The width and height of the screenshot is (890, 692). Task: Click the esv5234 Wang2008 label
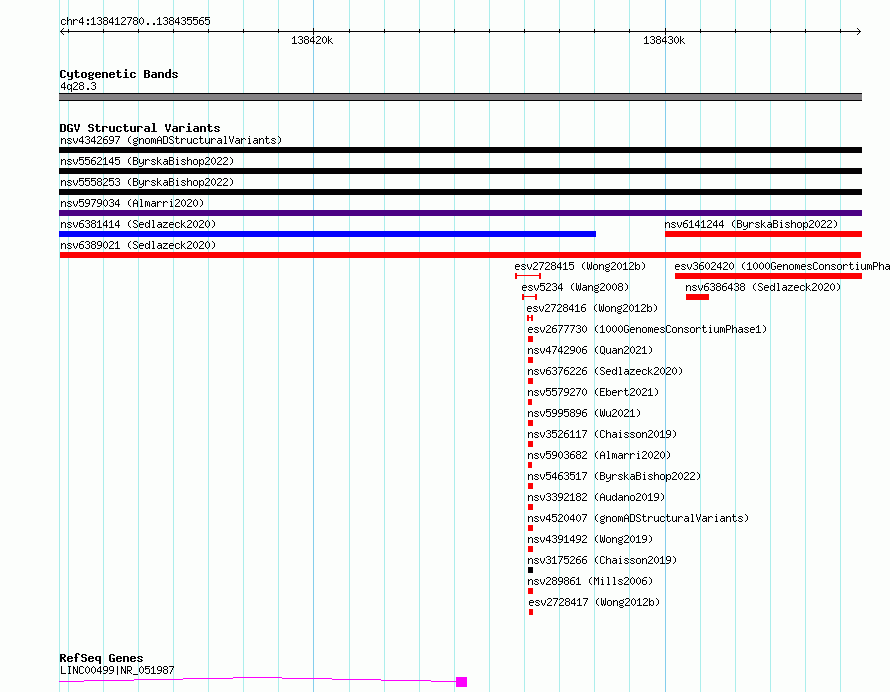[575, 287]
